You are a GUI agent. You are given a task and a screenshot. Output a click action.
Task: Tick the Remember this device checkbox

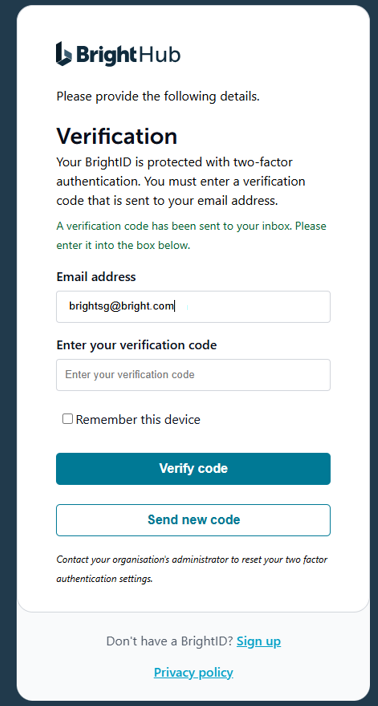coord(68,419)
